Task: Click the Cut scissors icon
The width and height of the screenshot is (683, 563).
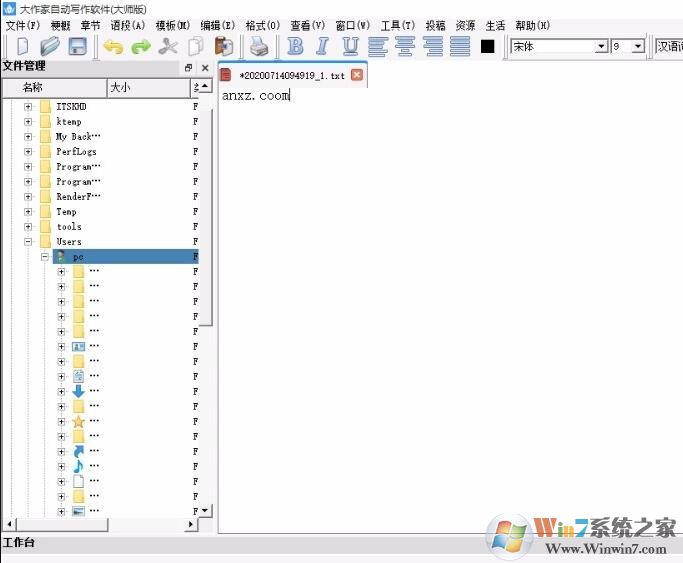Action: pyautogui.click(x=168, y=46)
